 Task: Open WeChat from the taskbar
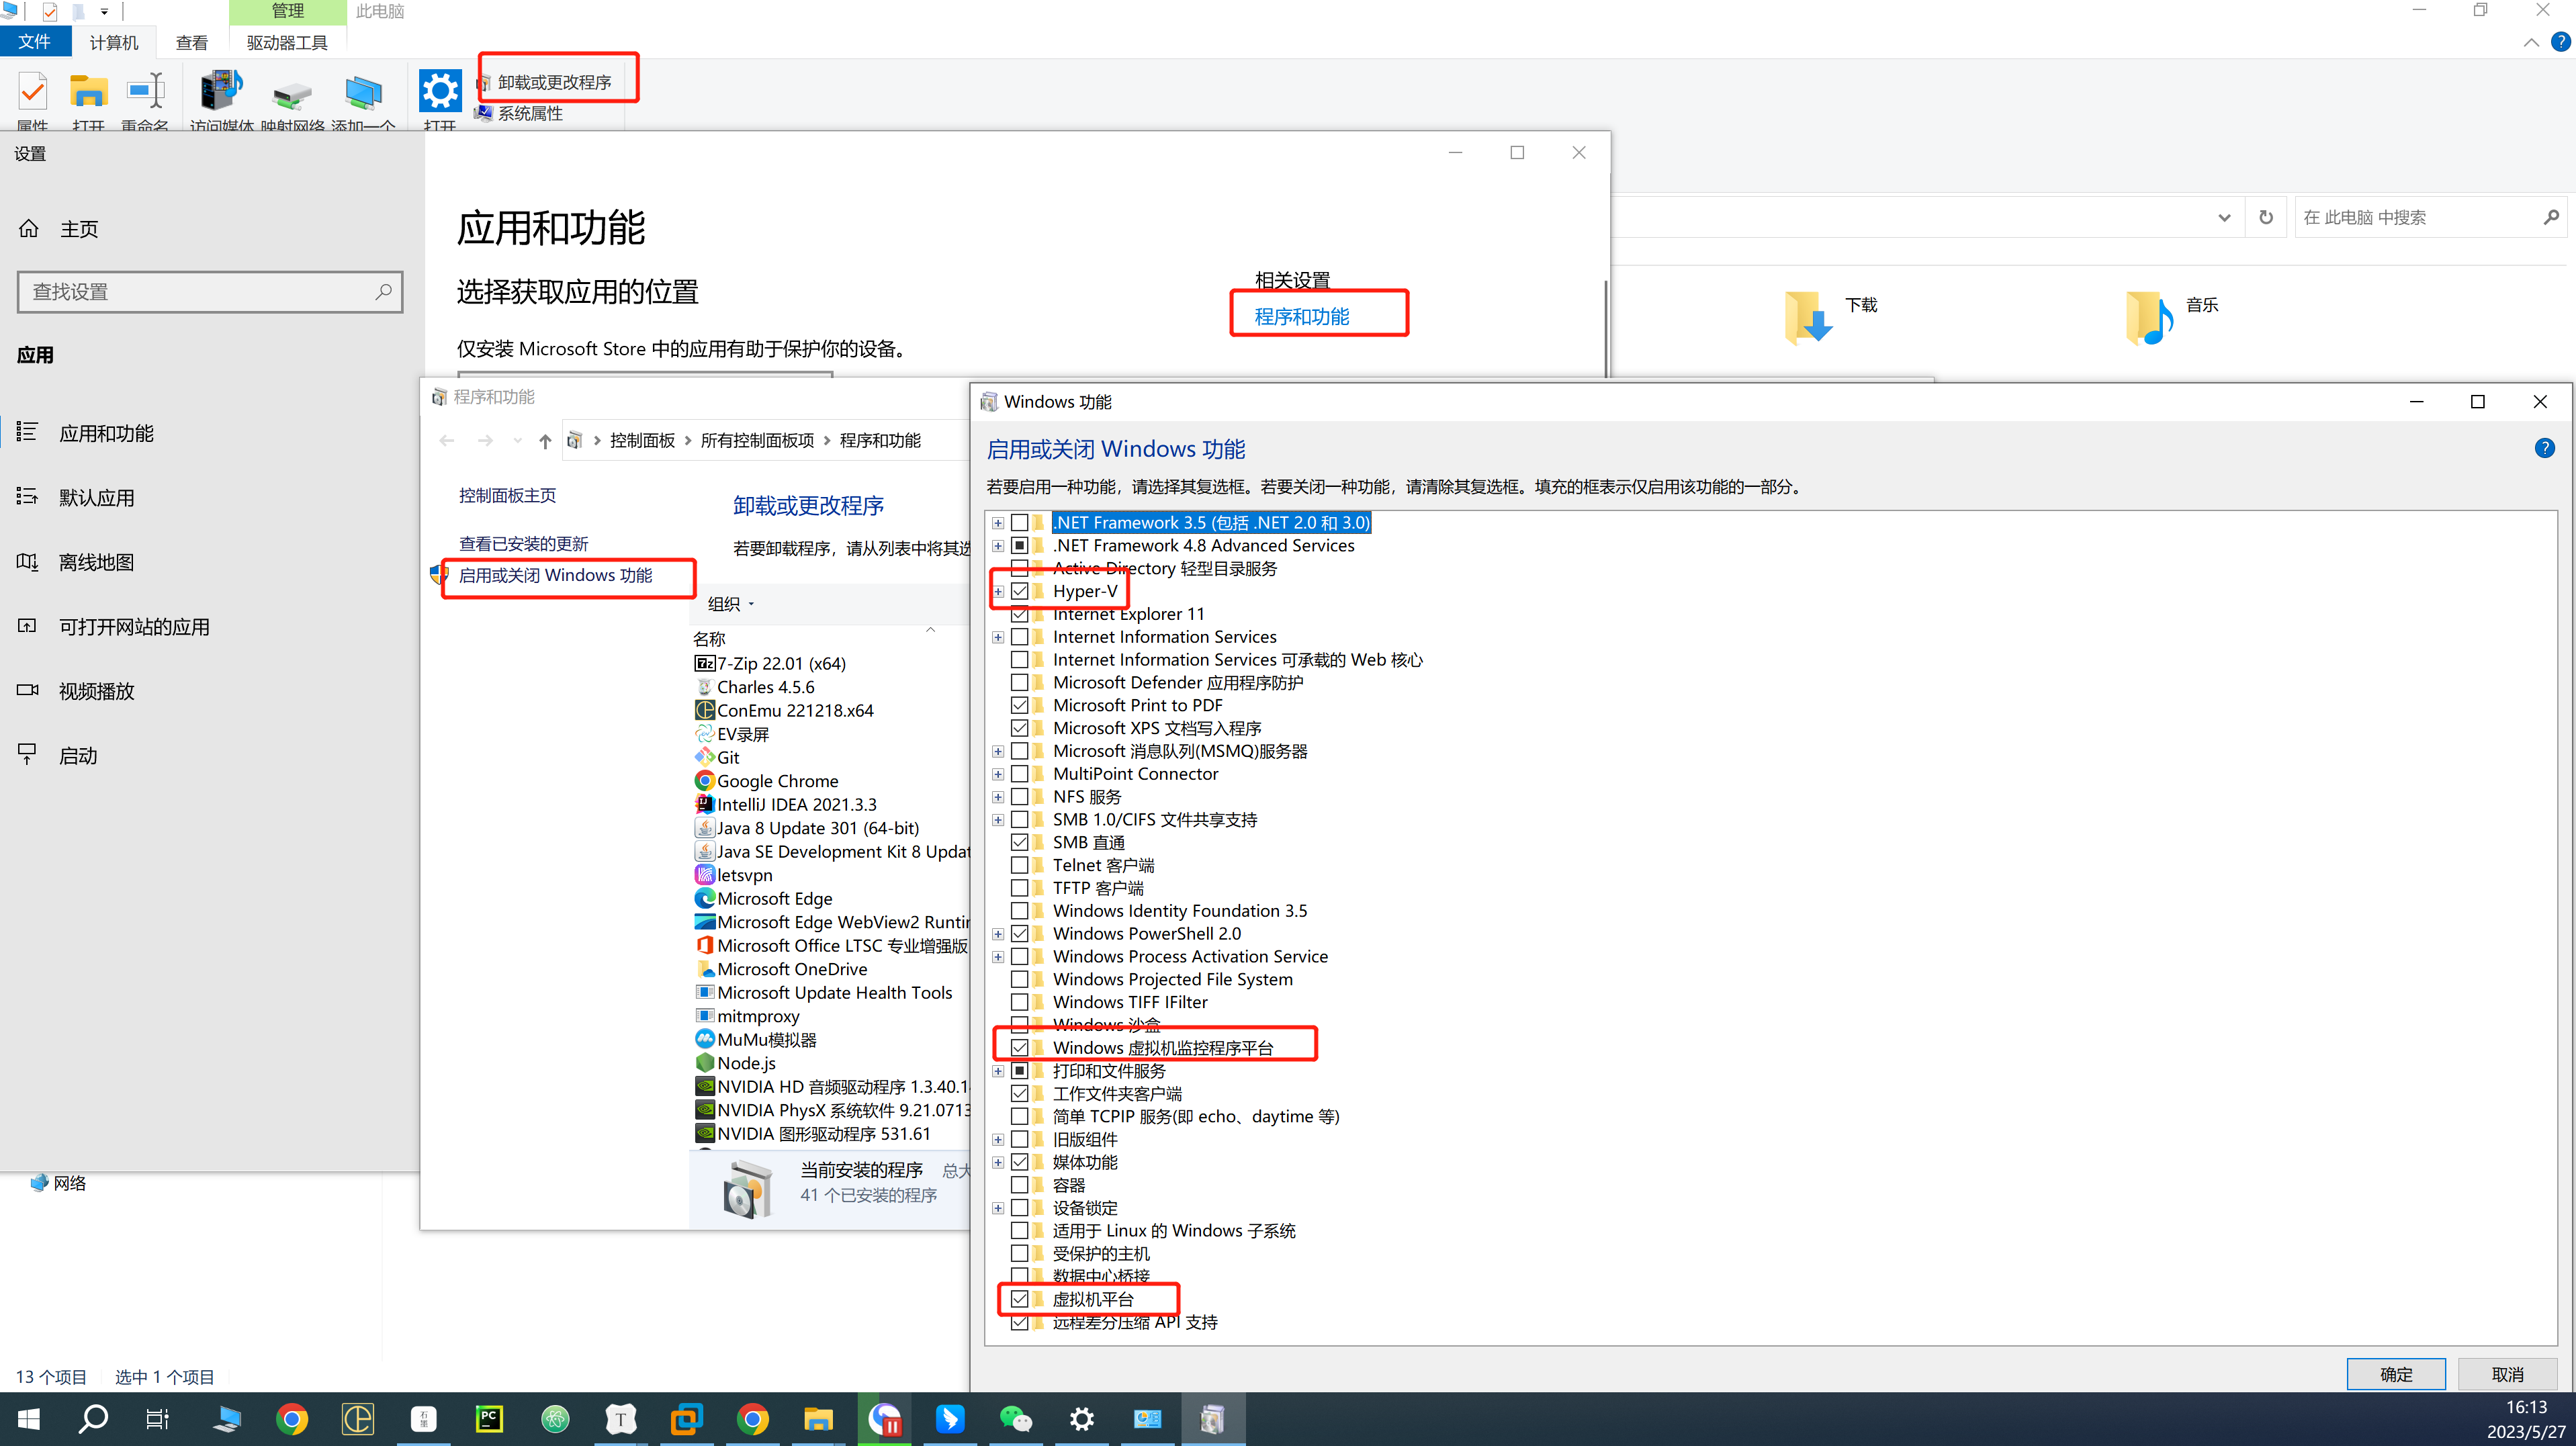tap(1015, 1418)
